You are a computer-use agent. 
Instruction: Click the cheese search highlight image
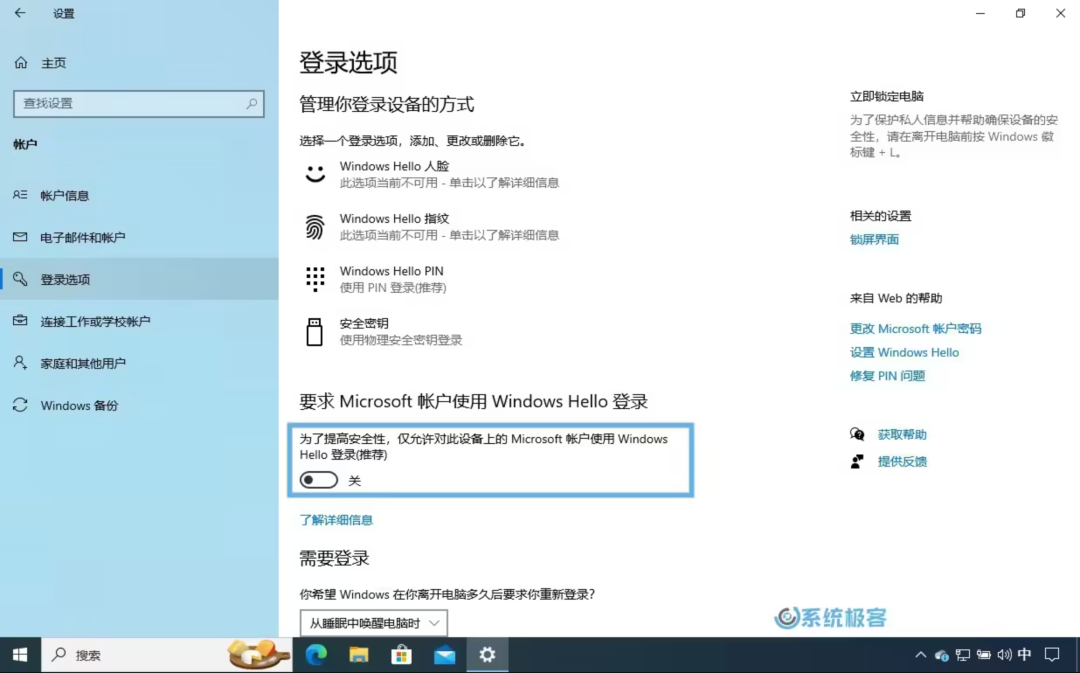click(258, 654)
